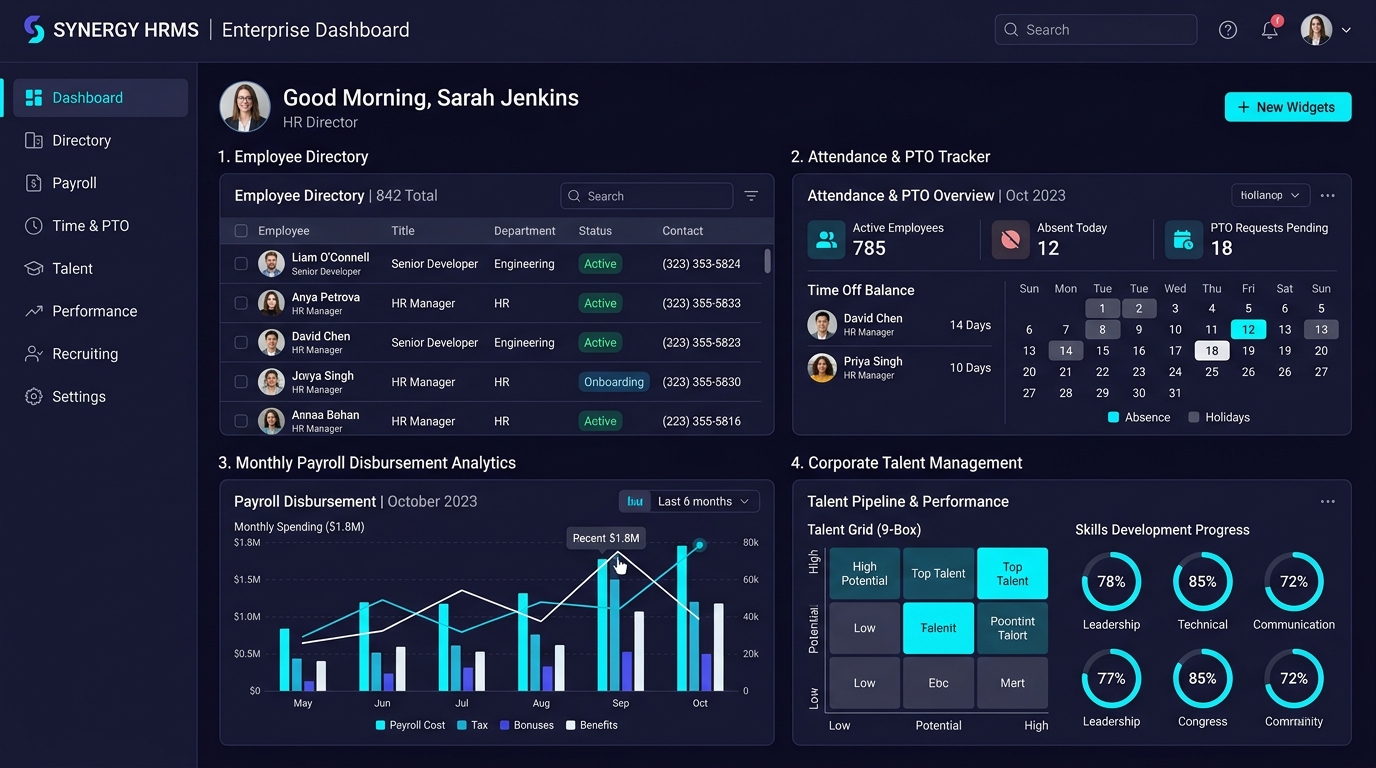Open notifications bell in top bar

click(x=1270, y=29)
